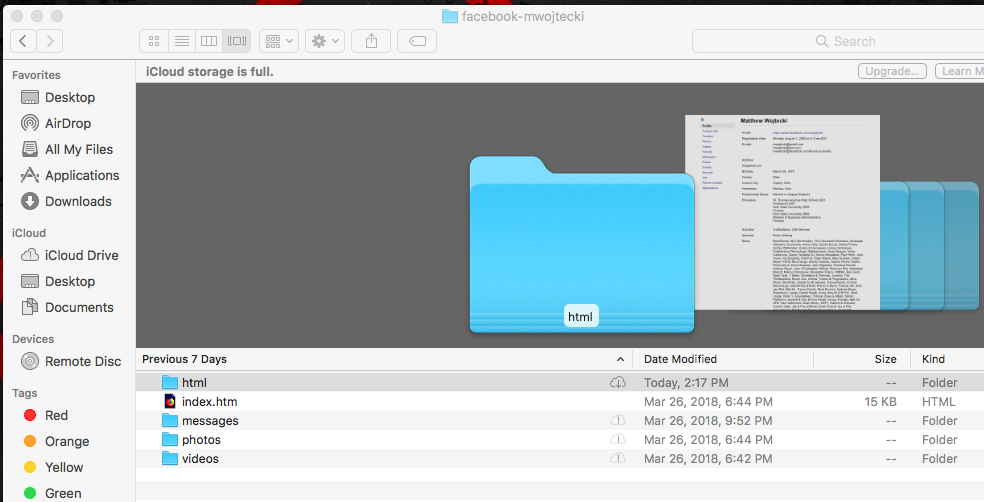Click the index.htm file icon
This screenshot has width=984, height=502.
coord(170,402)
